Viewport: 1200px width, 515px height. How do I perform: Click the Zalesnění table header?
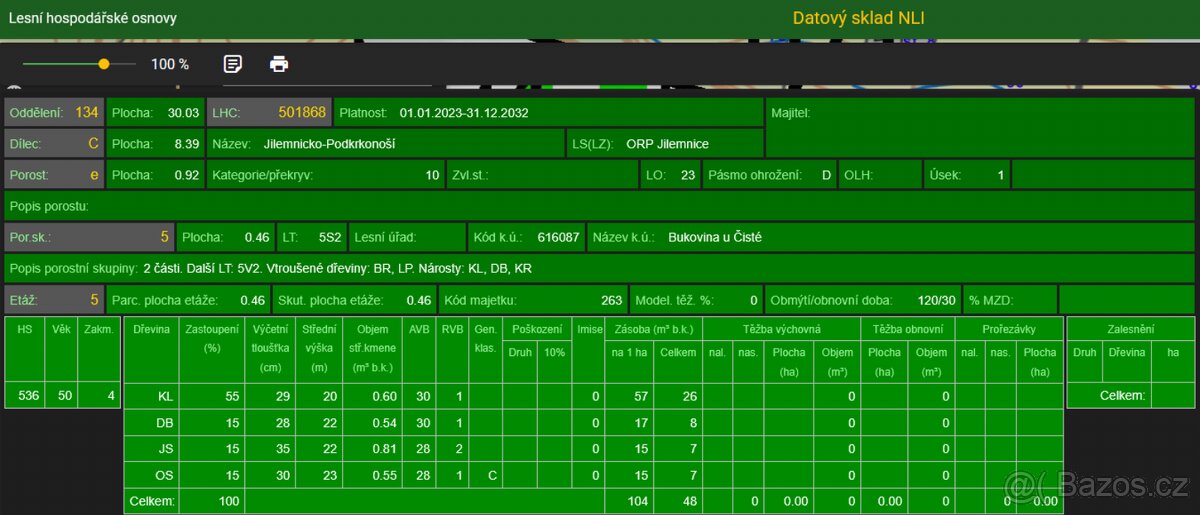[1129, 328]
